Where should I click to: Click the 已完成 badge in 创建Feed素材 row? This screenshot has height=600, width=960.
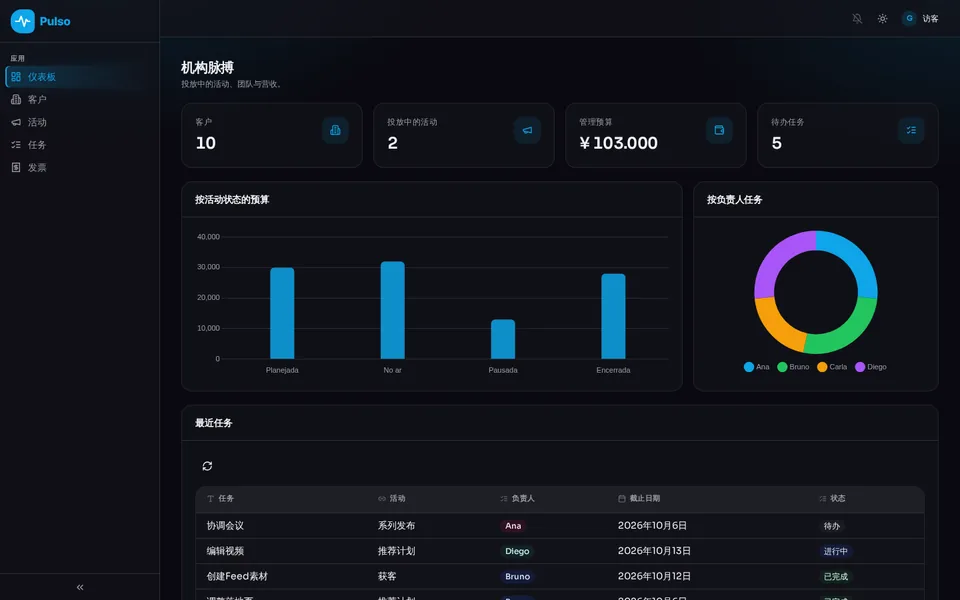836,576
